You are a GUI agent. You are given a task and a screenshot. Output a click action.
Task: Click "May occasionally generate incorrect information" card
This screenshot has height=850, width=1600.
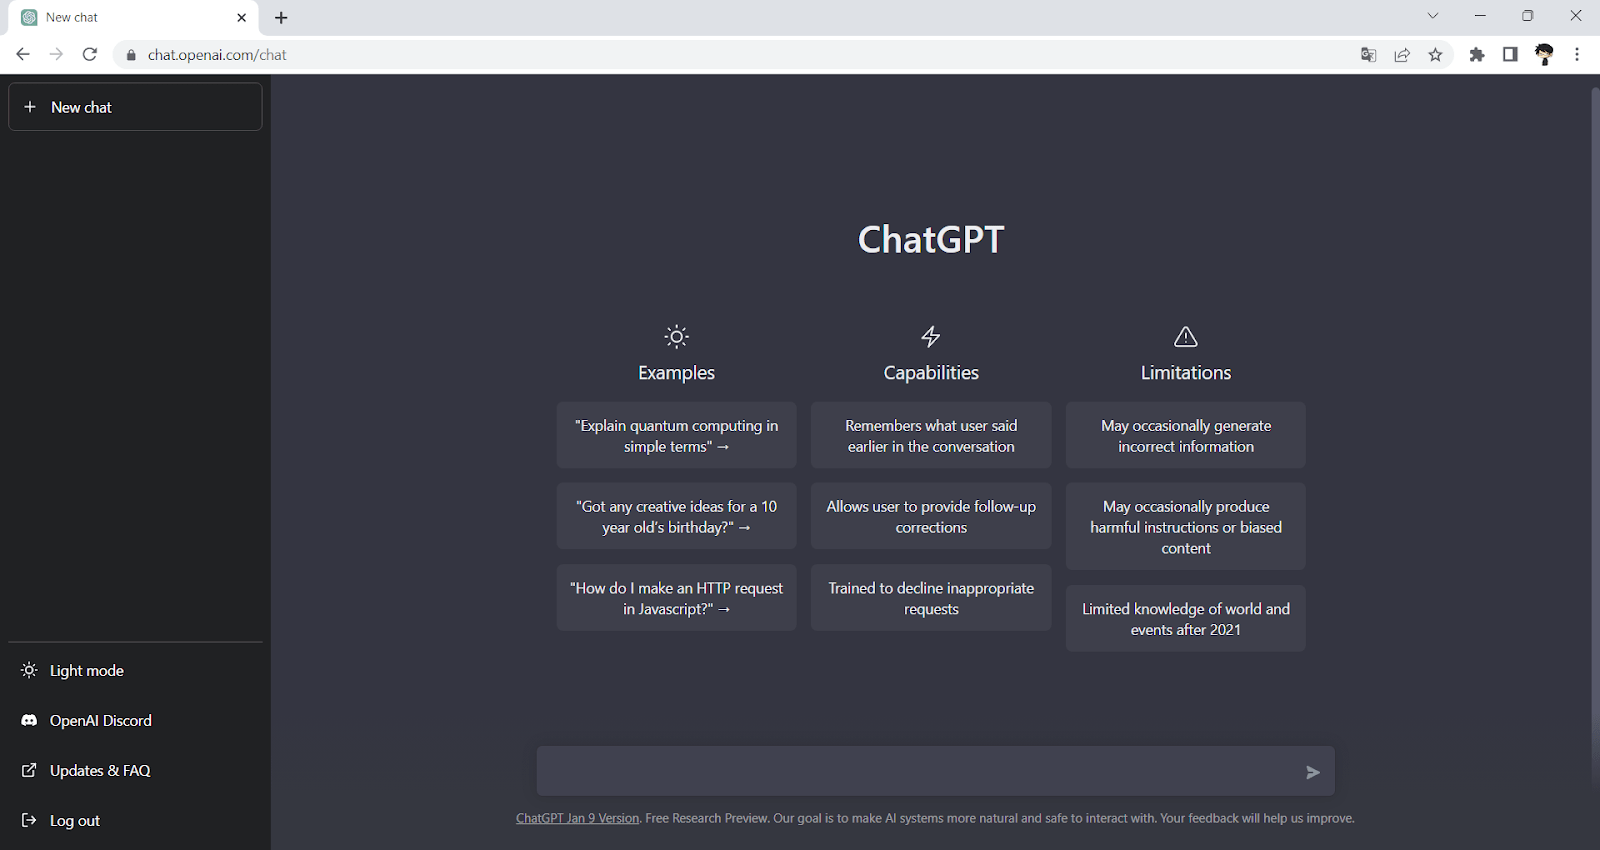(1186, 435)
